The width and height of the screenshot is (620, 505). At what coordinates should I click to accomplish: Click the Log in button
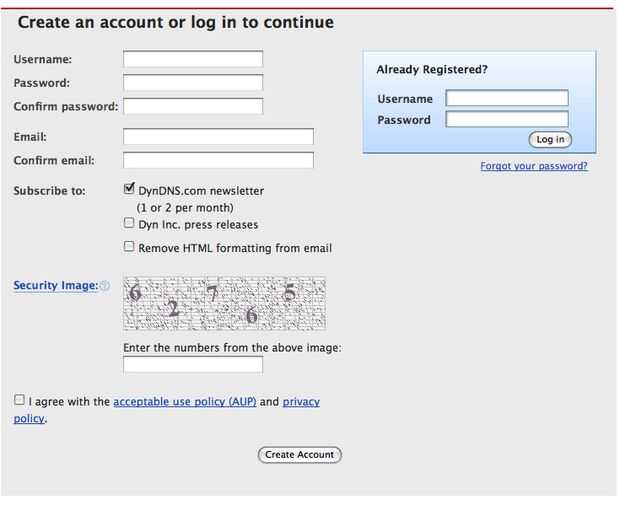point(550,140)
